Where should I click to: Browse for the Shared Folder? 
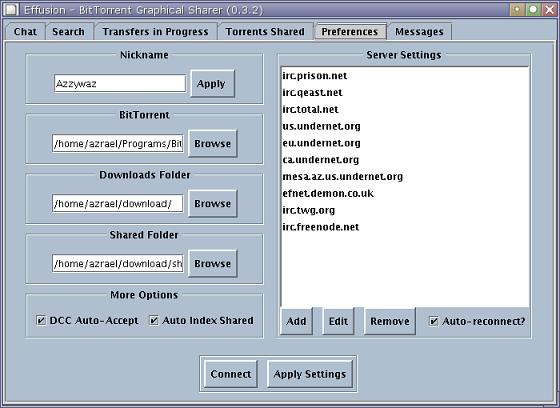[x=212, y=264]
